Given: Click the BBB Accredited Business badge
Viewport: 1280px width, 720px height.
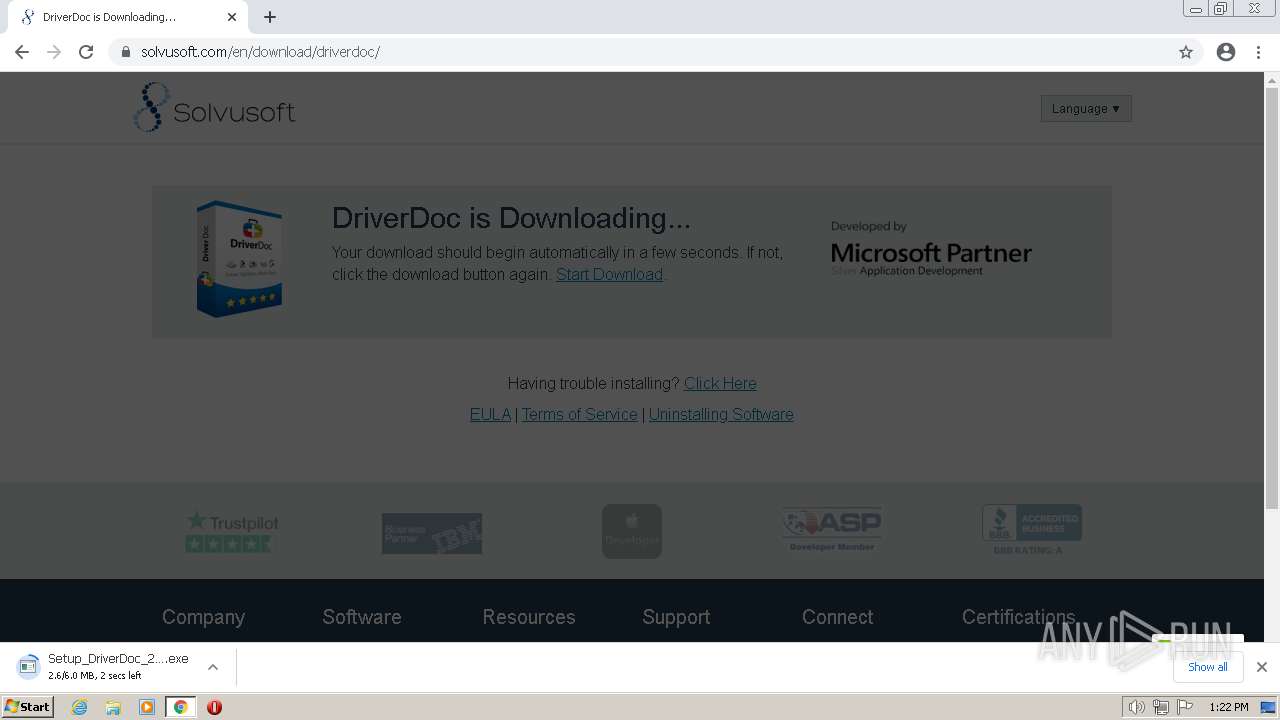Looking at the screenshot, I should pyautogui.click(x=1032, y=530).
